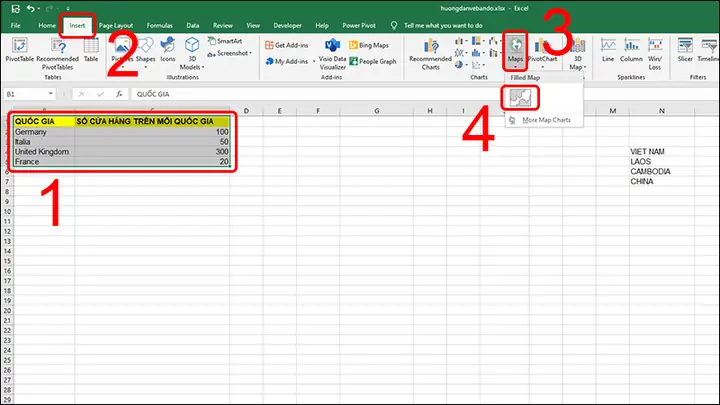The image size is (720, 405).
Task: Switch to the Insert tab
Action: coord(77,25)
